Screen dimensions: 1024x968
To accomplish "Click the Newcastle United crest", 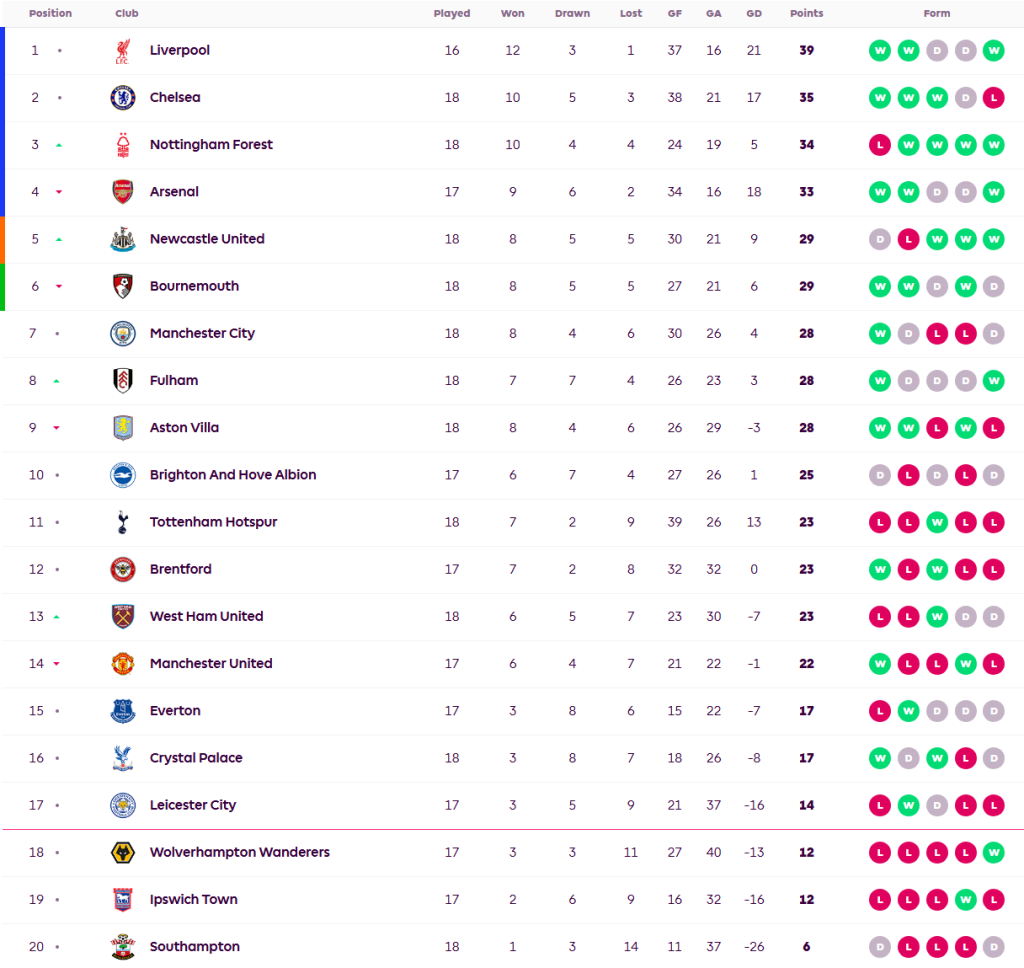I will [x=122, y=240].
